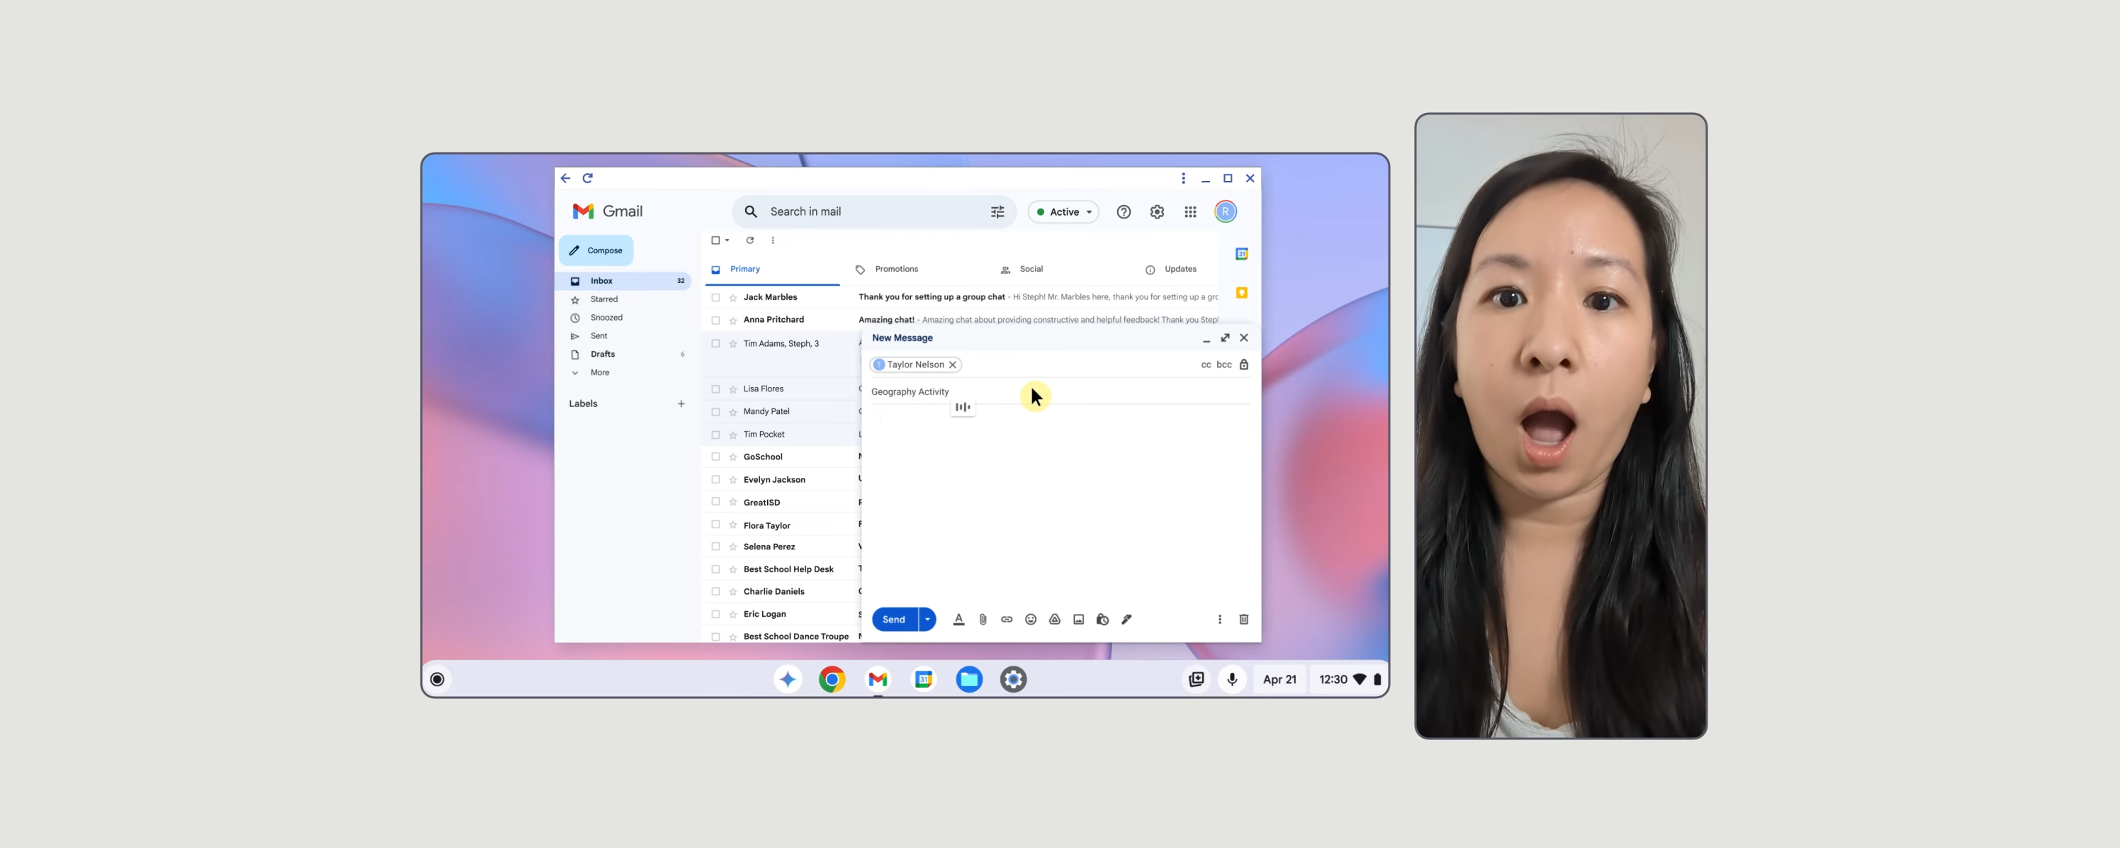Insert signature with the pen icon
2120x848 pixels.
pyautogui.click(x=1127, y=620)
